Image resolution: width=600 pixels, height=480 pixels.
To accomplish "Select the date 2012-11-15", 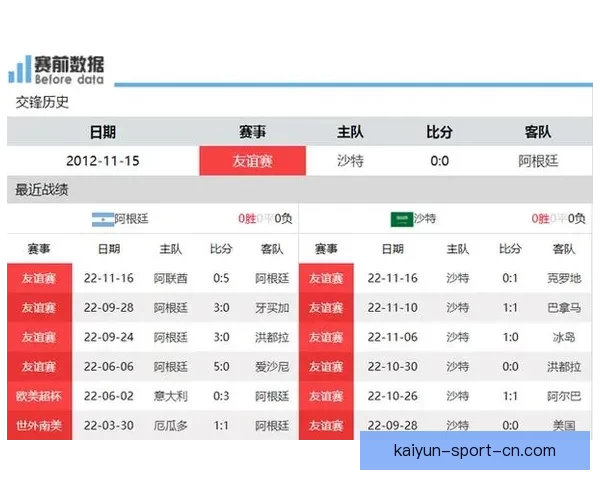I will [x=103, y=161].
